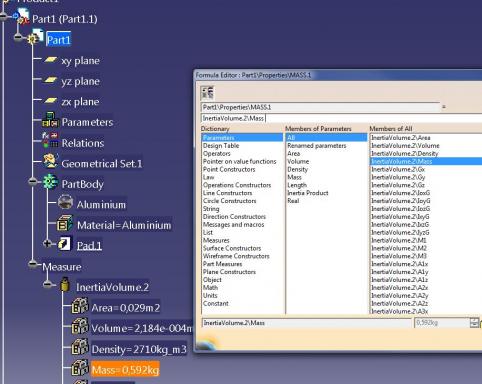
Task: Click the Part1 gear part icon
Action: (35, 37)
